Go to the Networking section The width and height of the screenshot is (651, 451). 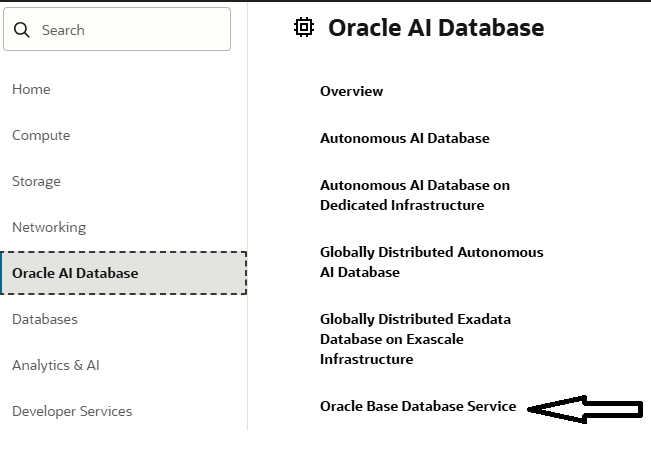pos(49,227)
